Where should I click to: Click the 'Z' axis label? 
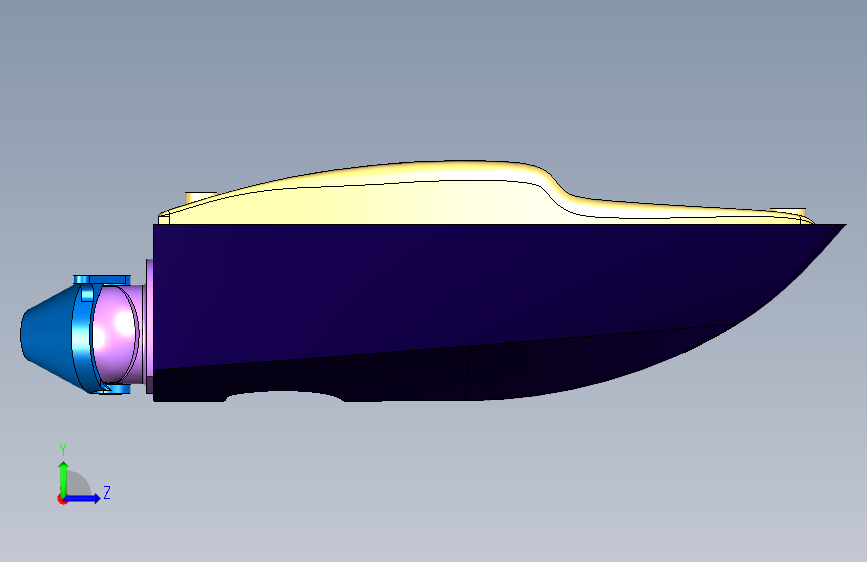[107, 492]
